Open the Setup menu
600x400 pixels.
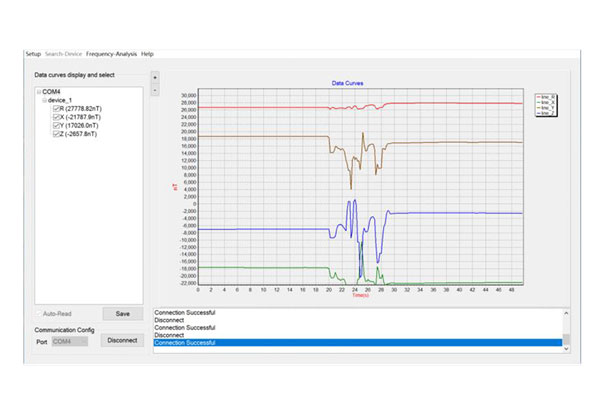(x=33, y=53)
